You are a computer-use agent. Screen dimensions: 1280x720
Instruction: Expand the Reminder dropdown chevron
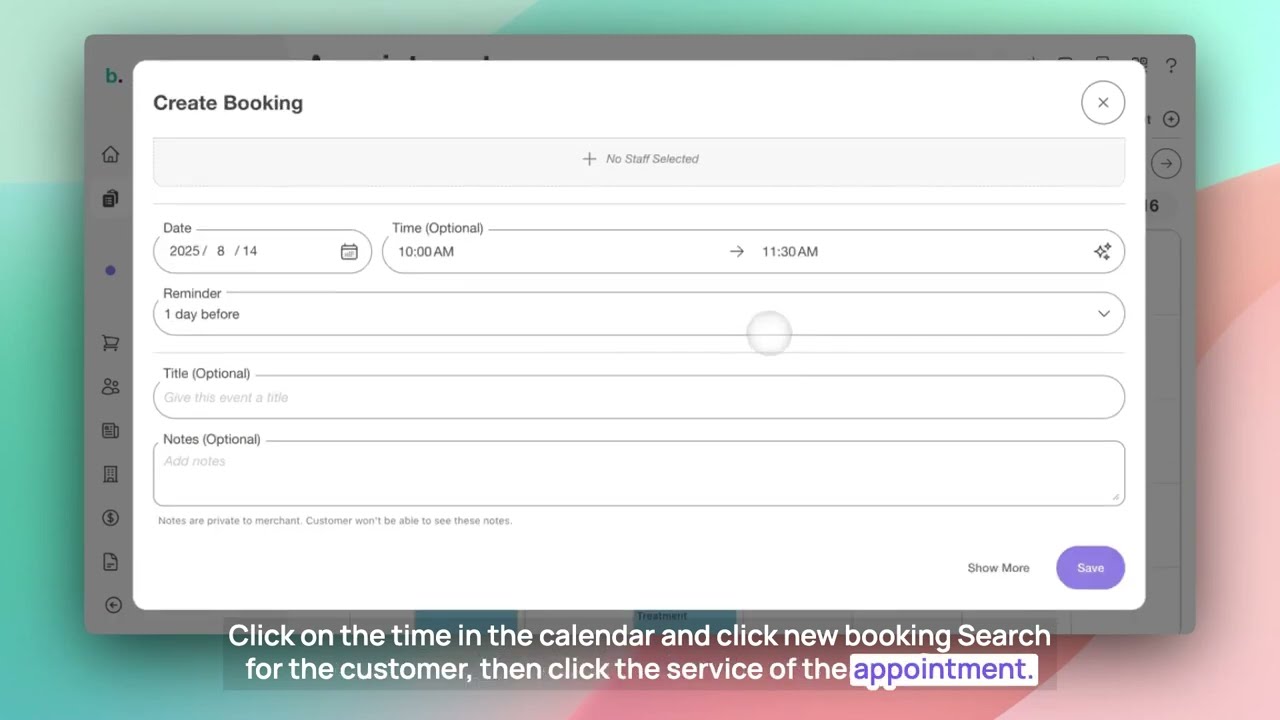pyautogui.click(x=1104, y=314)
